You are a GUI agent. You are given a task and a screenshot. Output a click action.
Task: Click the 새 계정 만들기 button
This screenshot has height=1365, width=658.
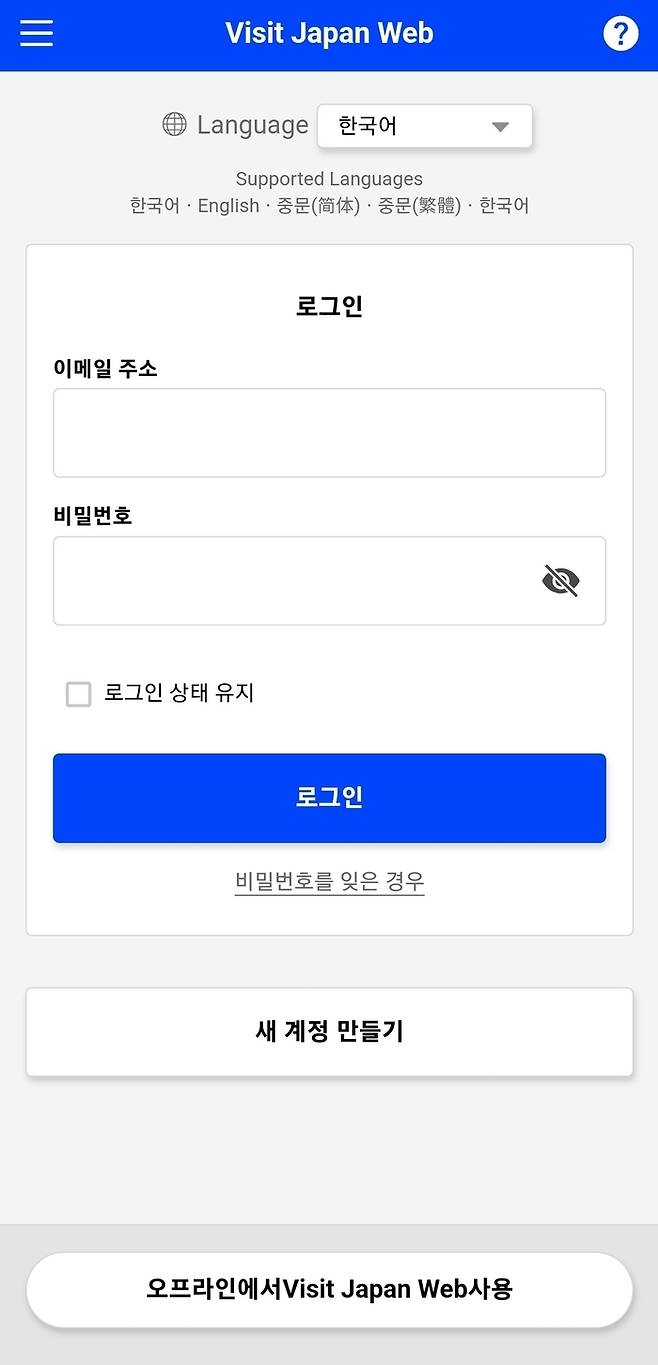(x=329, y=1032)
